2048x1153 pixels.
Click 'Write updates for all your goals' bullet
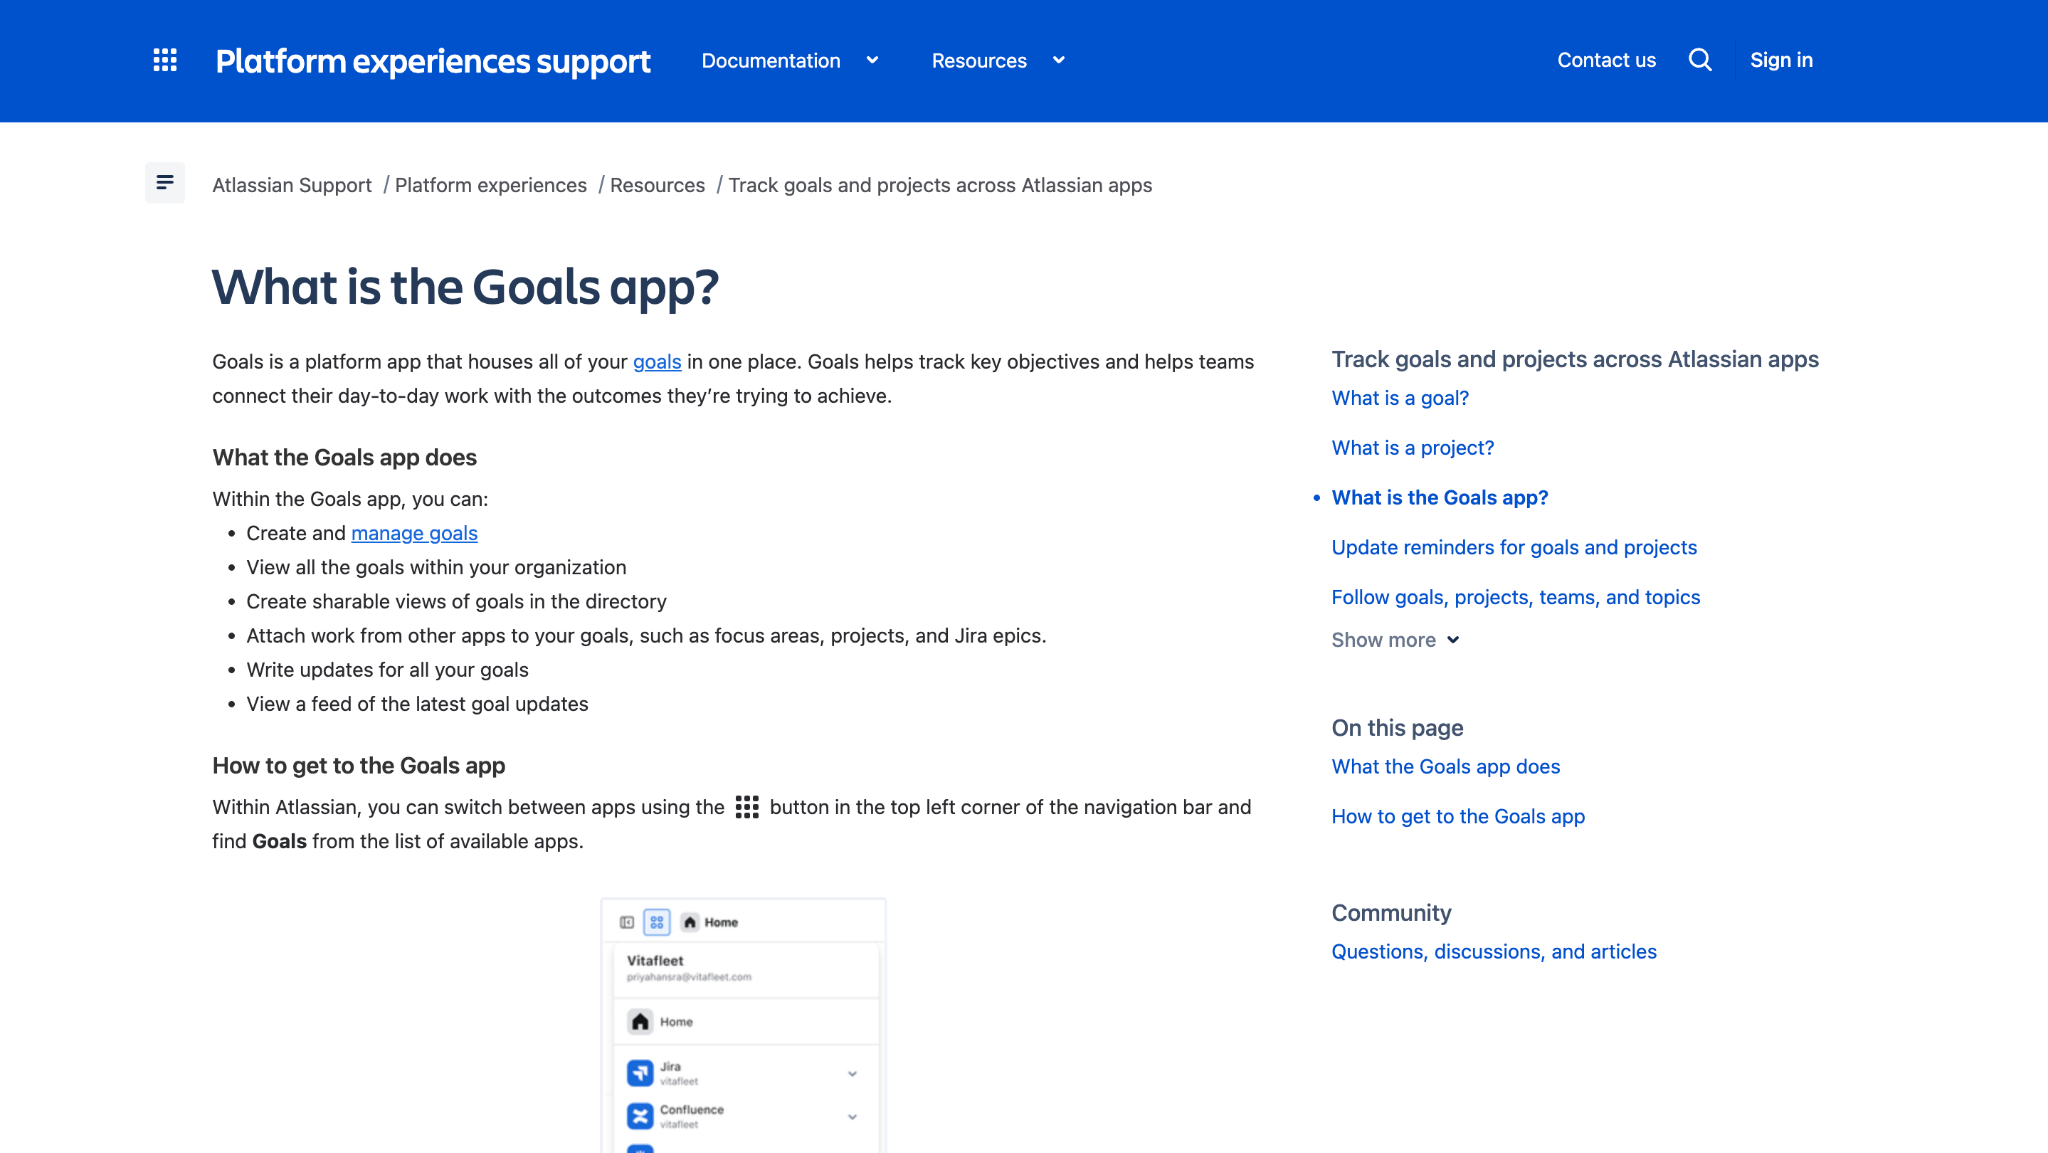(387, 670)
